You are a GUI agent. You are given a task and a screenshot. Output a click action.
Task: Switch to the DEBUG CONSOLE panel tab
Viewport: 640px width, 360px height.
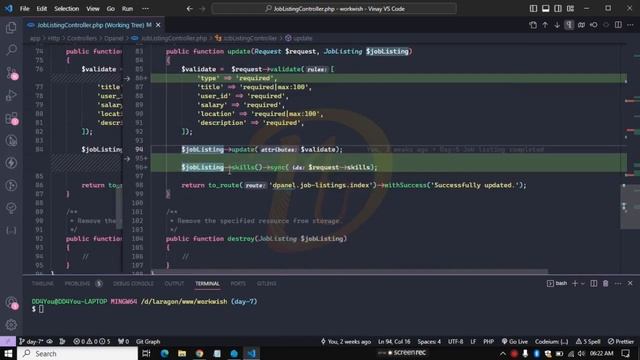[x=133, y=284]
